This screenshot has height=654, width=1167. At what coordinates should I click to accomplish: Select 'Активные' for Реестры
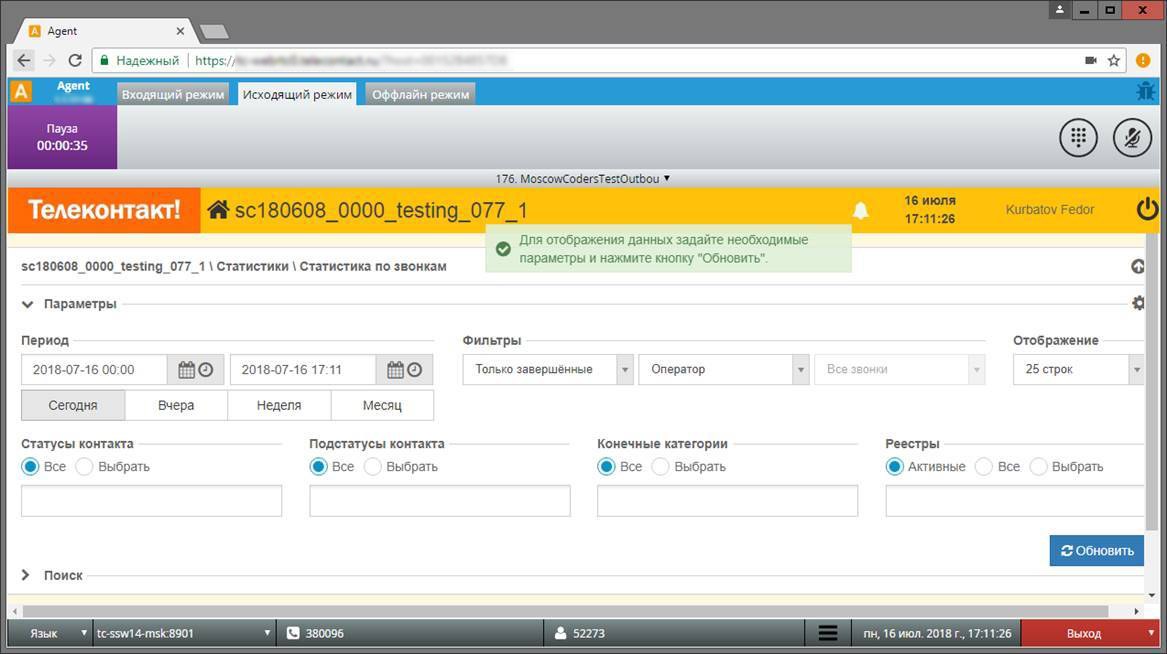(x=895, y=467)
